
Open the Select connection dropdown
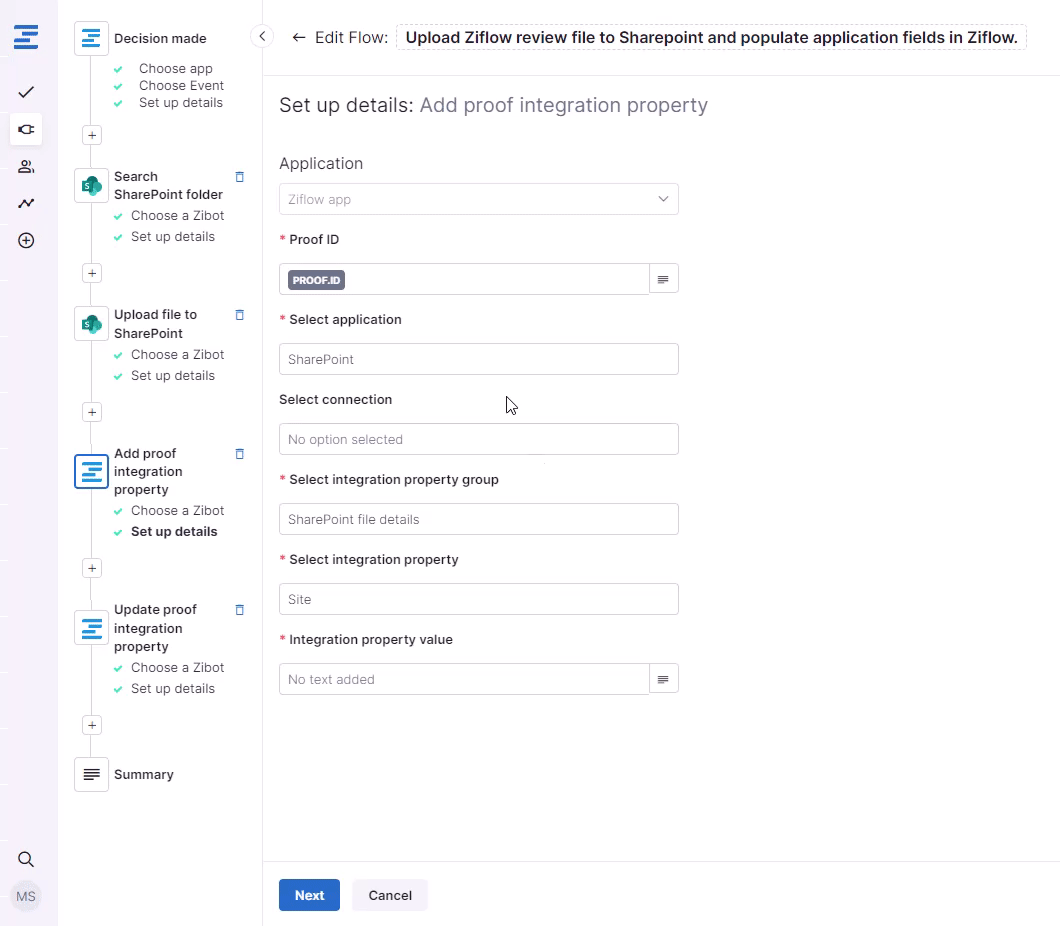pyautogui.click(x=478, y=439)
